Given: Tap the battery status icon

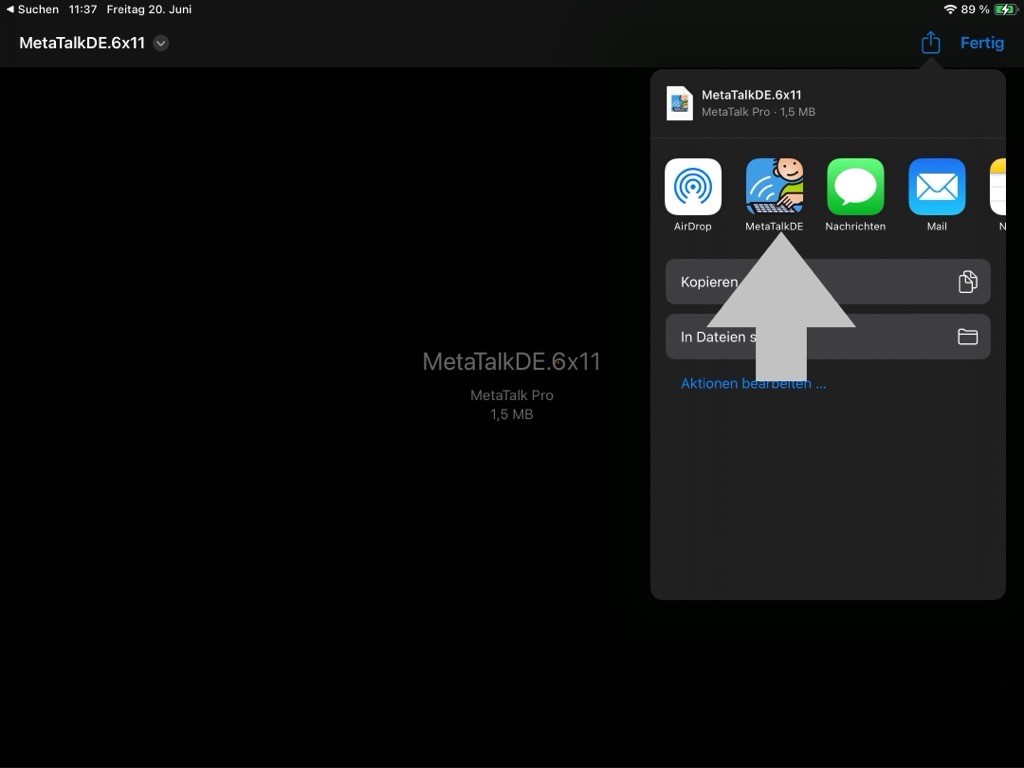Looking at the screenshot, I should 1005,9.
